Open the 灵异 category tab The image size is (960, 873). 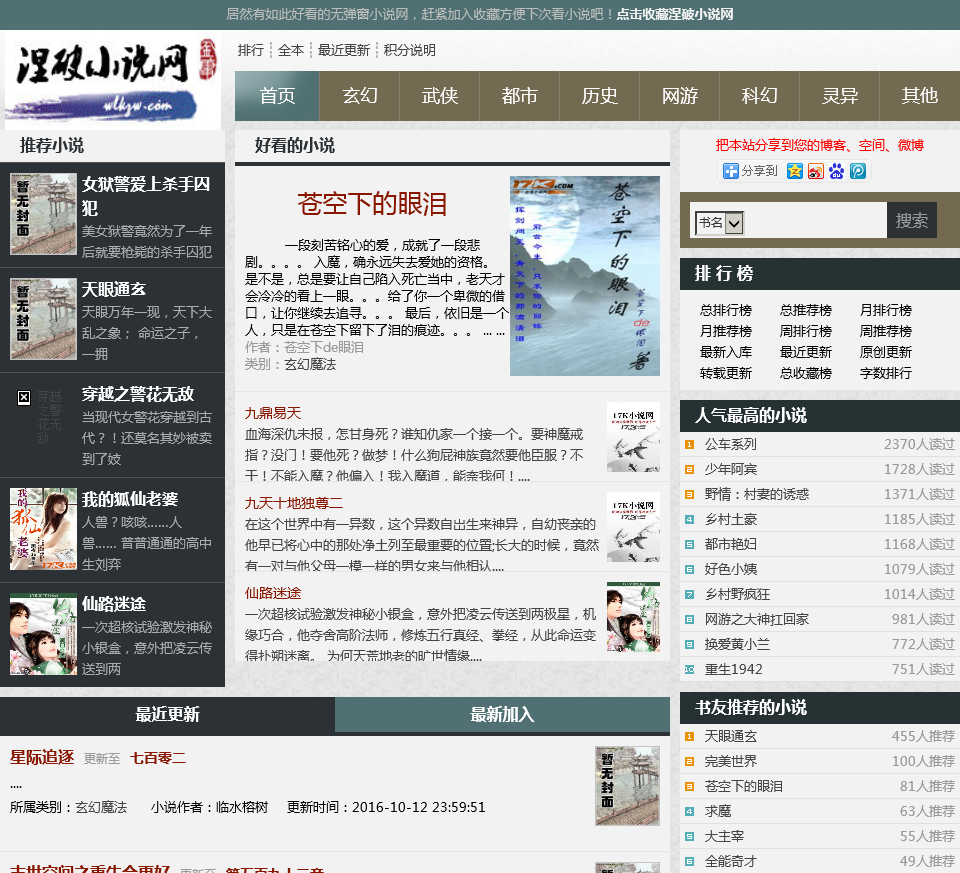tap(839, 96)
